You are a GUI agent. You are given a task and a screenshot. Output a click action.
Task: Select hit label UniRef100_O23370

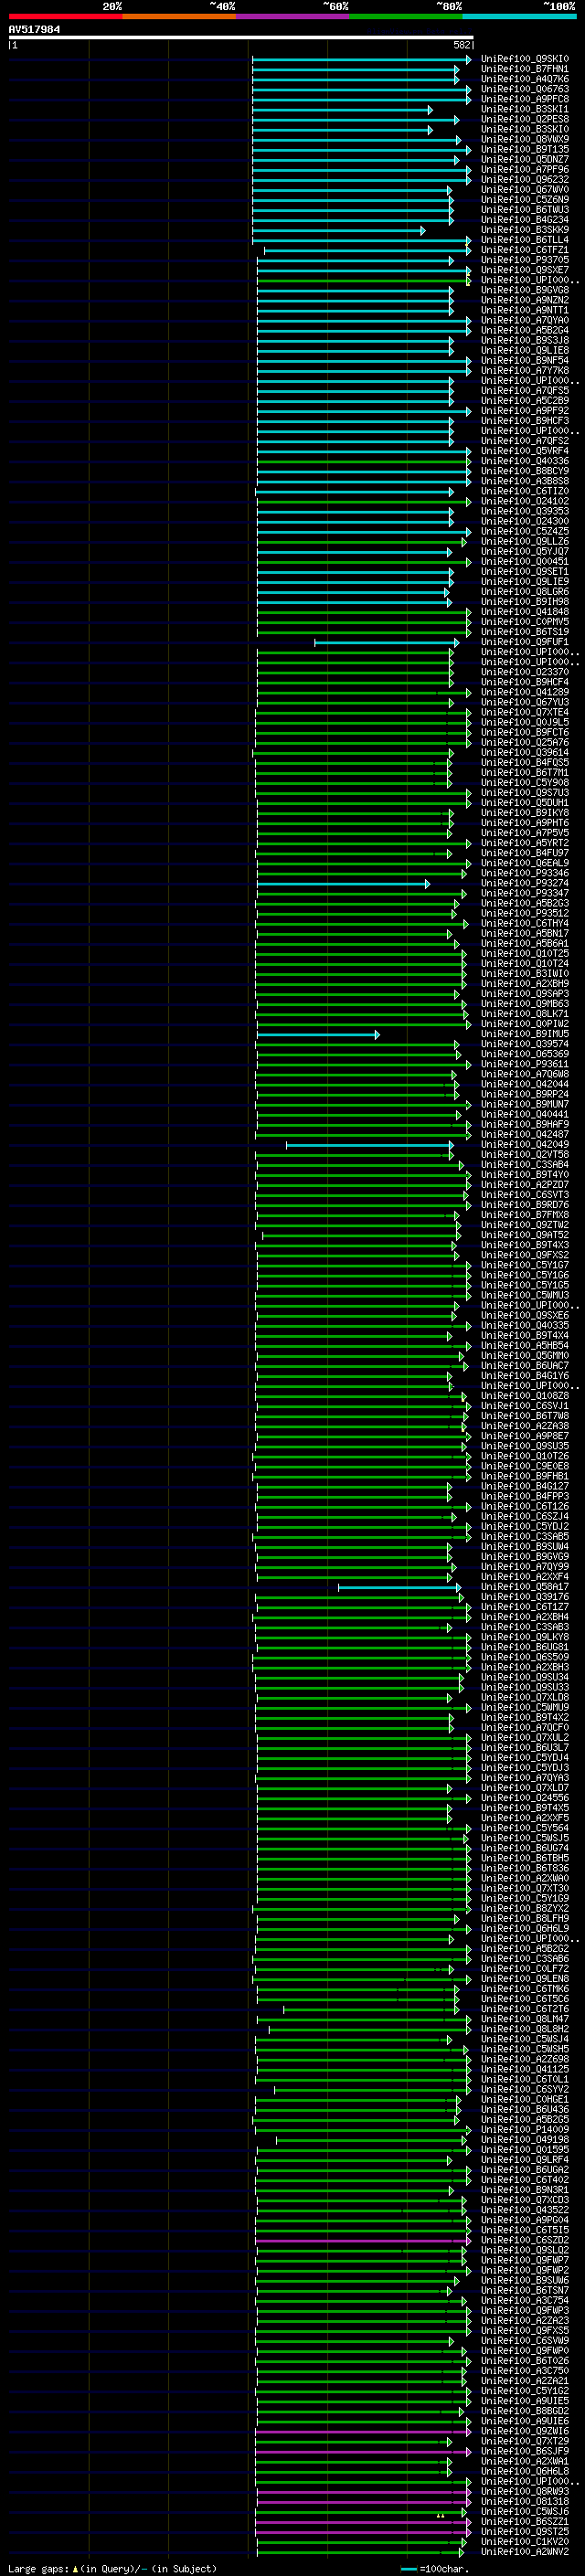point(525,672)
